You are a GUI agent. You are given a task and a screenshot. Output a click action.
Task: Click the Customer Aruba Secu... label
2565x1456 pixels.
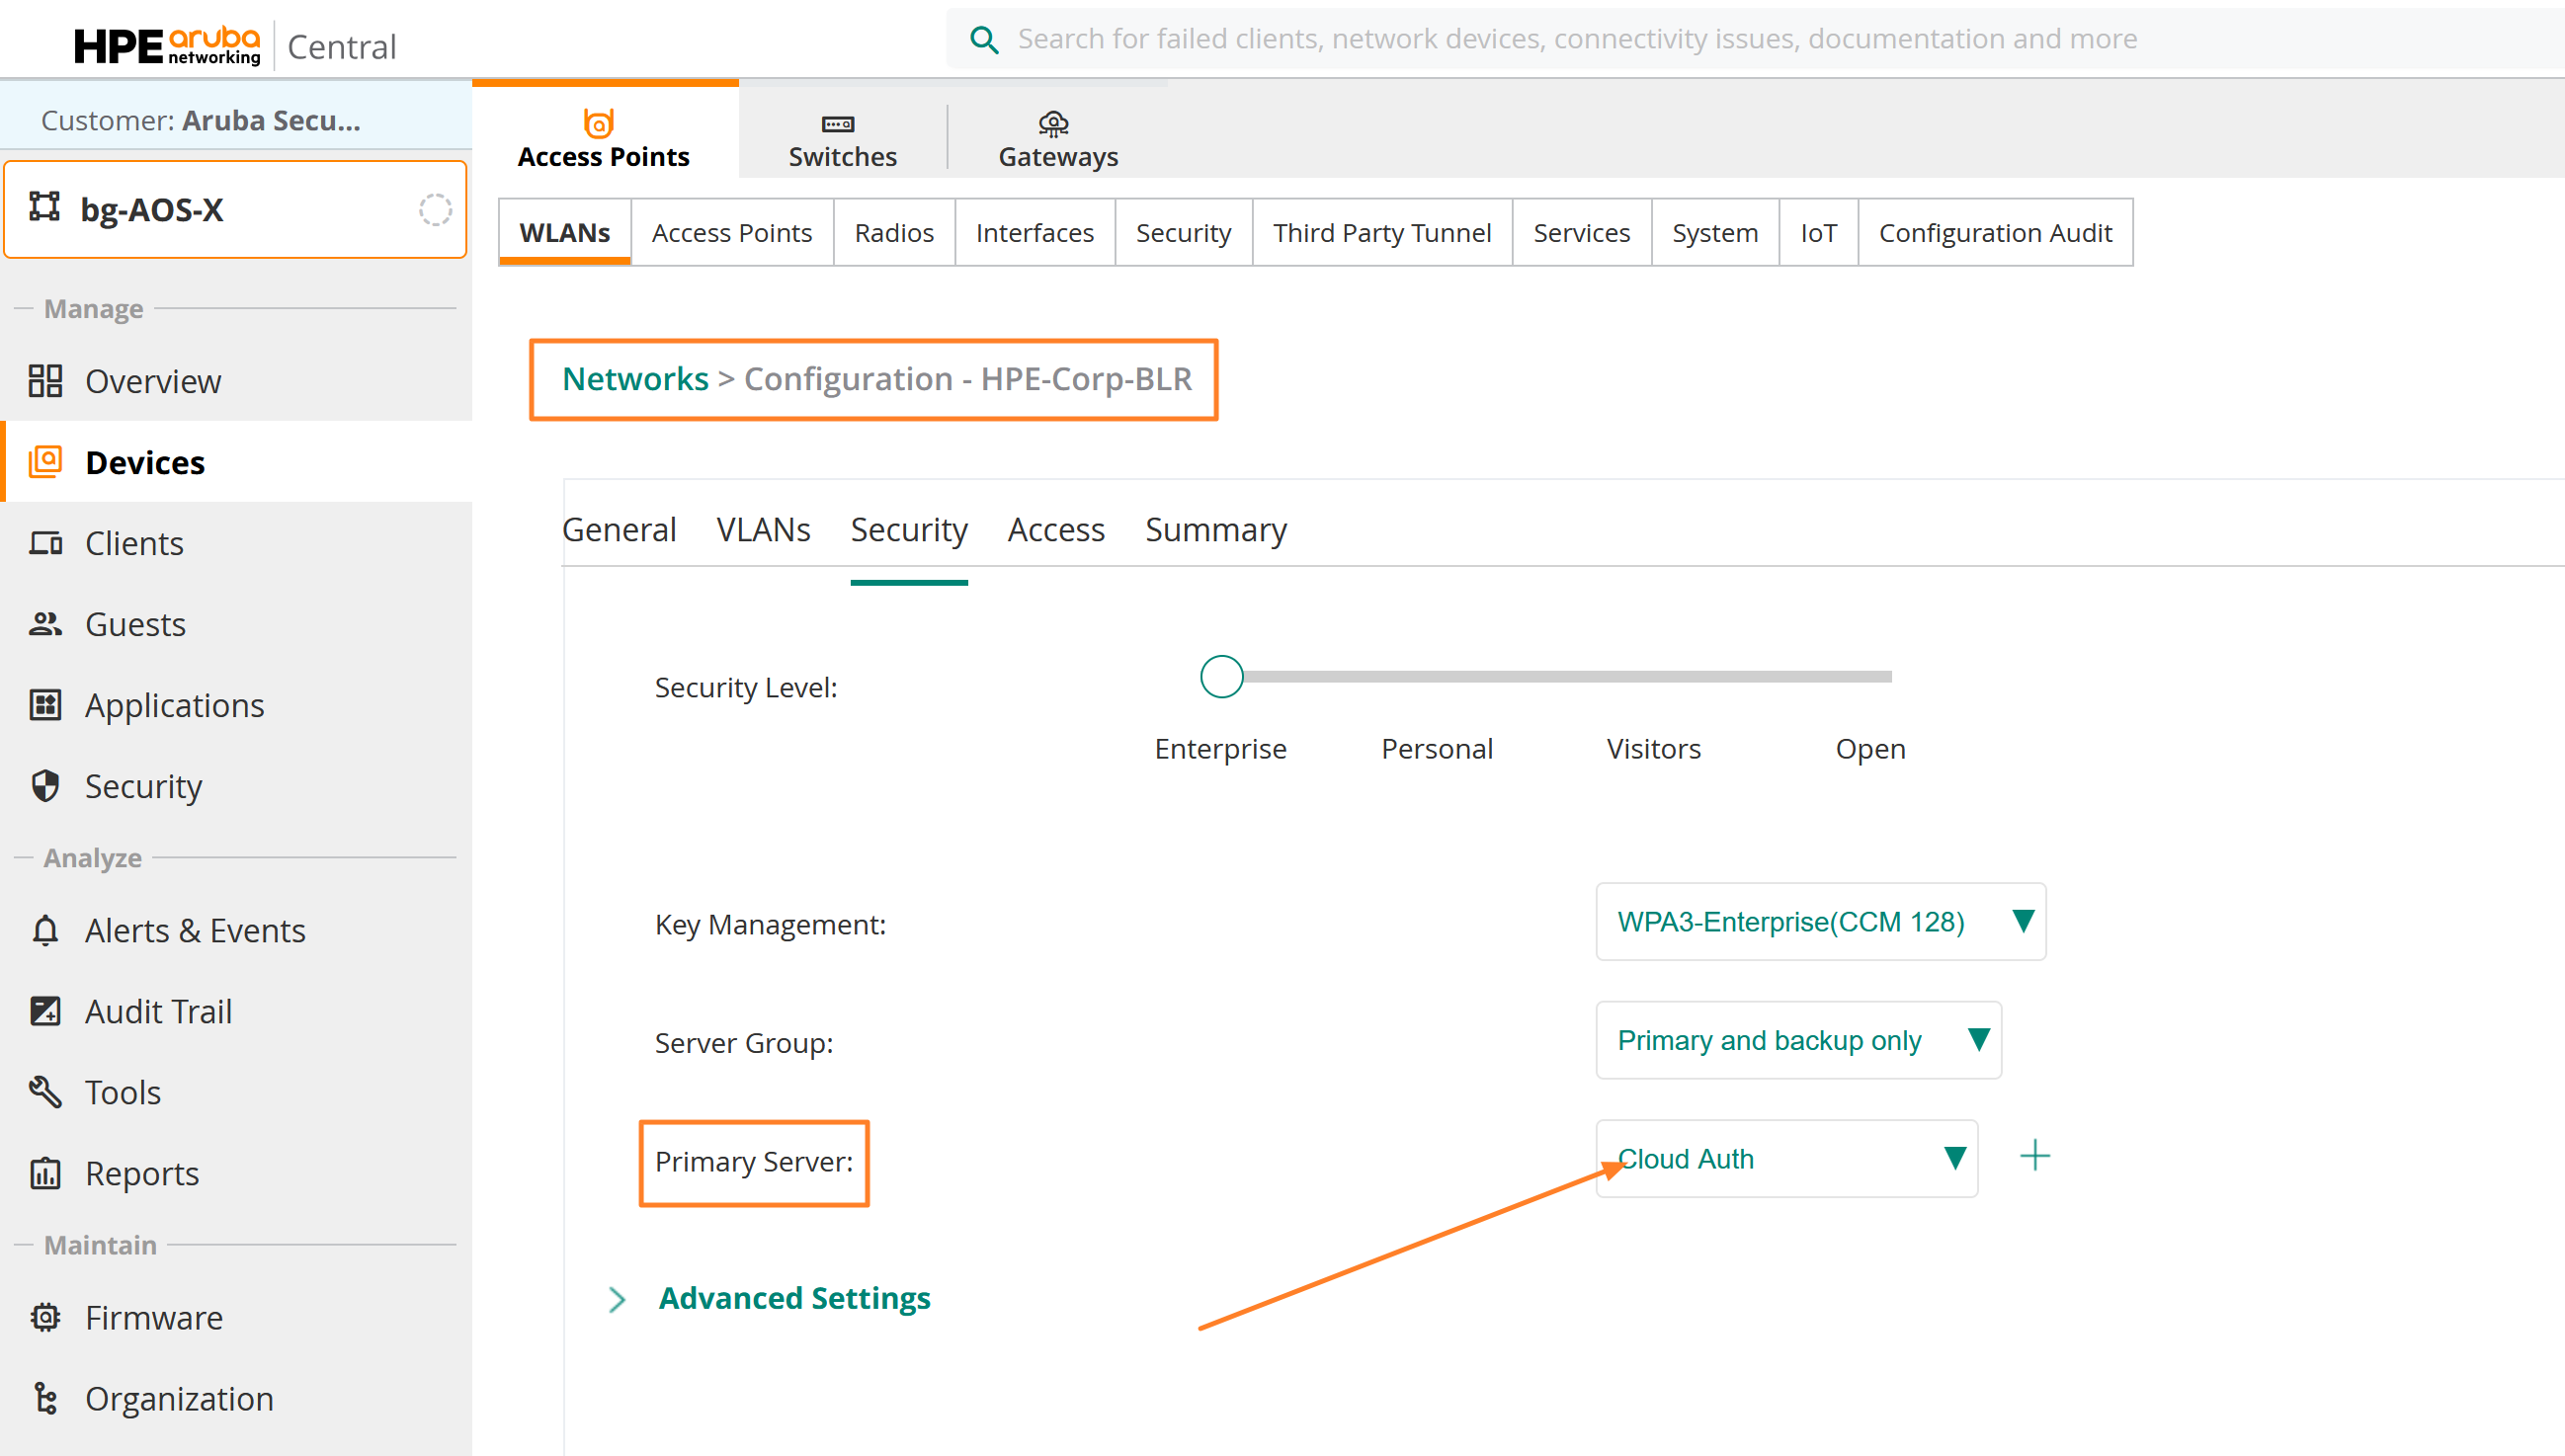click(x=201, y=120)
